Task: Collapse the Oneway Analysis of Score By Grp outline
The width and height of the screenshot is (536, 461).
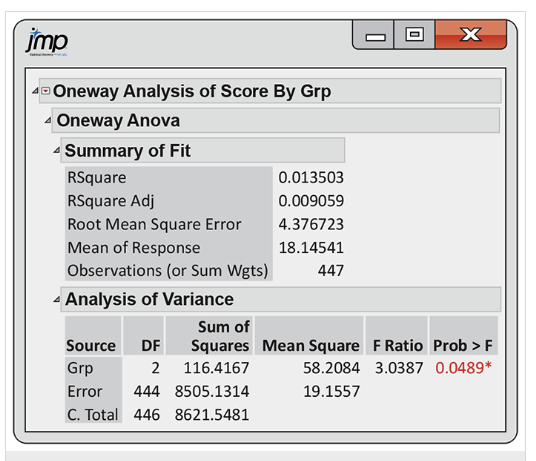Action: coord(35,91)
